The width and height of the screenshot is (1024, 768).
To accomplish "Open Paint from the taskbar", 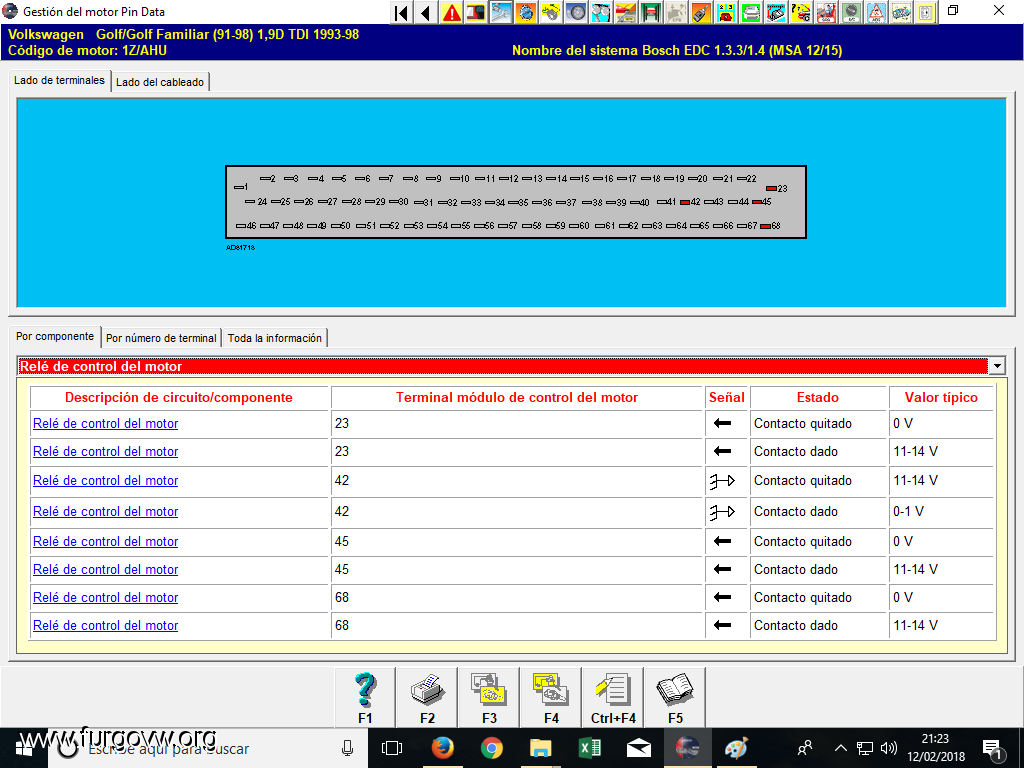I will coord(737,748).
